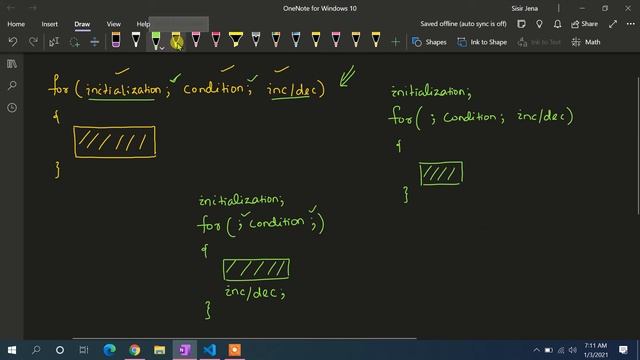Switch to Google Chrome in the taskbar
Viewport: 640px width, 360px height.
(x=134, y=350)
